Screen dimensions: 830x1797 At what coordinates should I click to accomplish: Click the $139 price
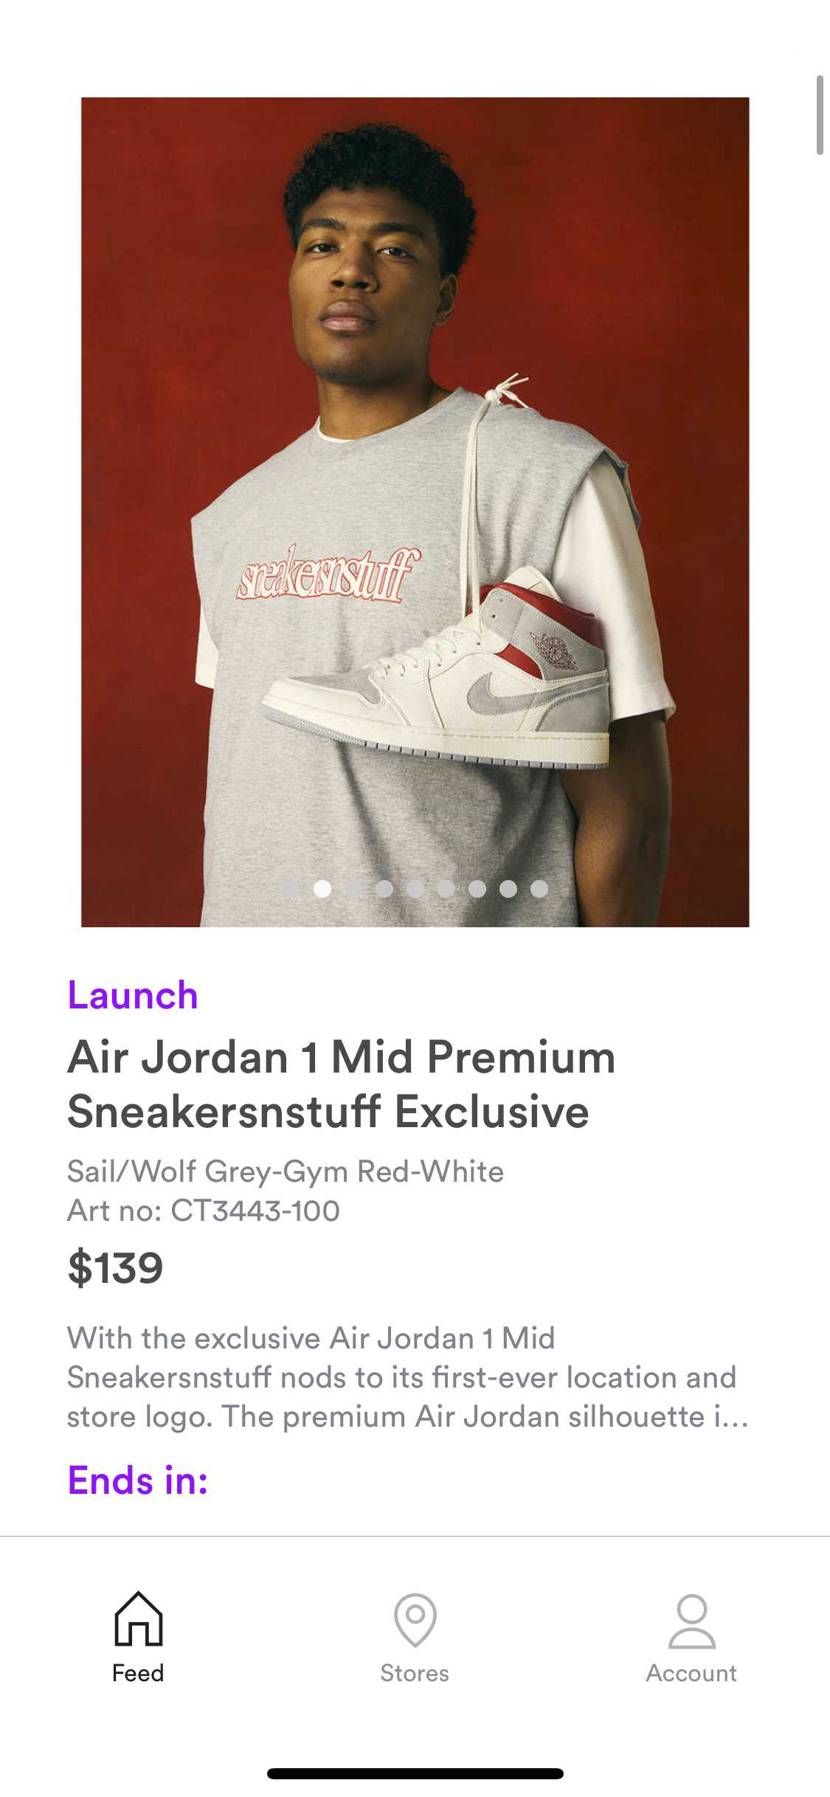pos(115,1268)
